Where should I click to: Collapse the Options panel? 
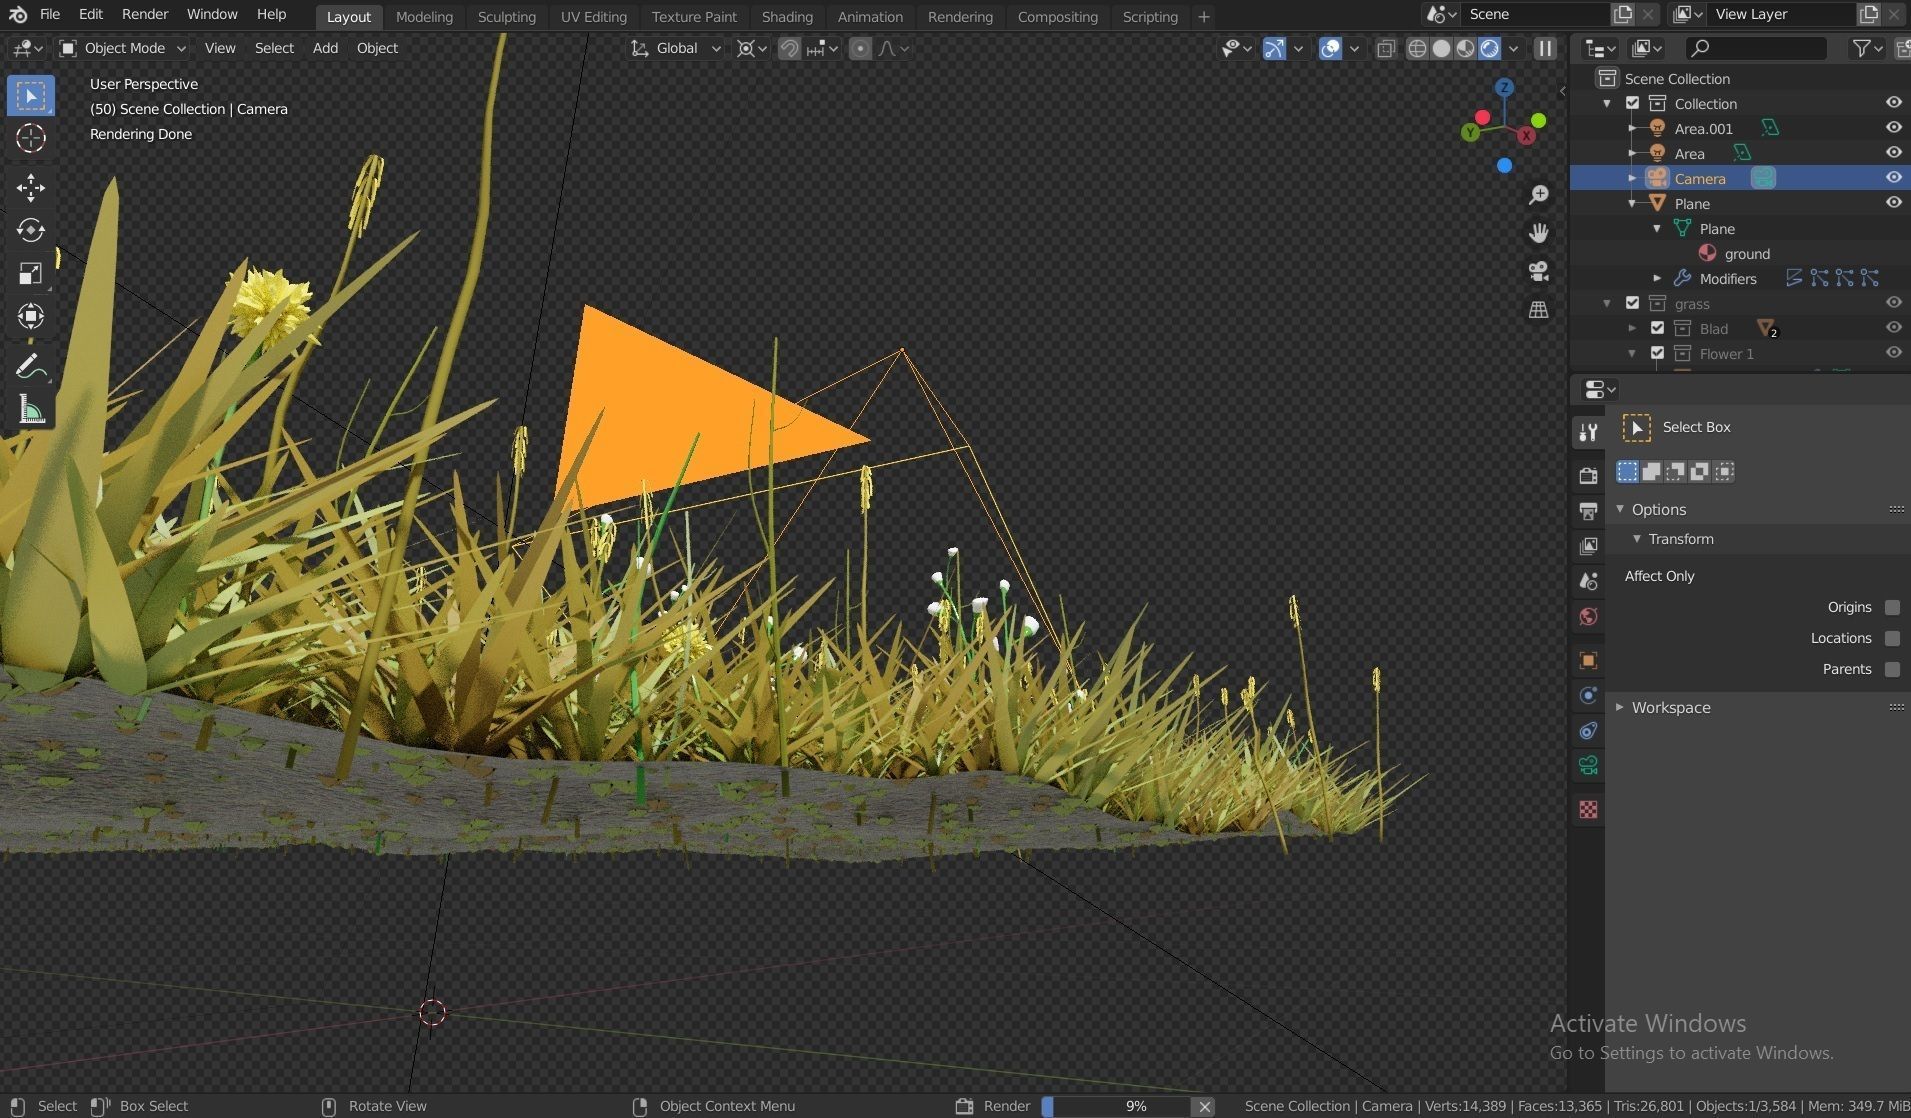pos(1620,509)
